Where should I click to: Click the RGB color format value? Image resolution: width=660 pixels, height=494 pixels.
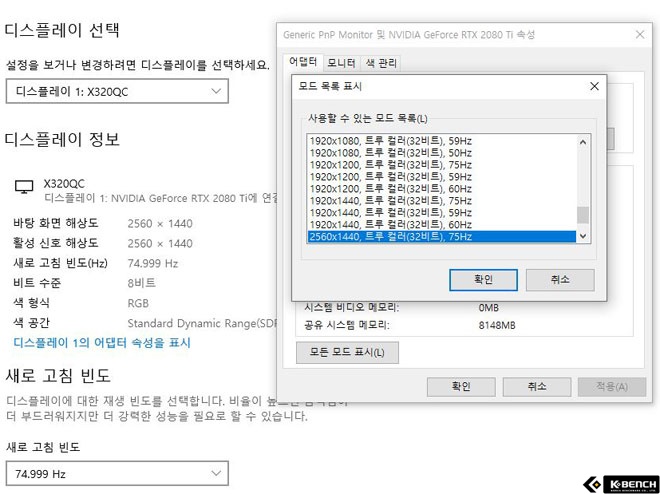click(x=138, y=303)
